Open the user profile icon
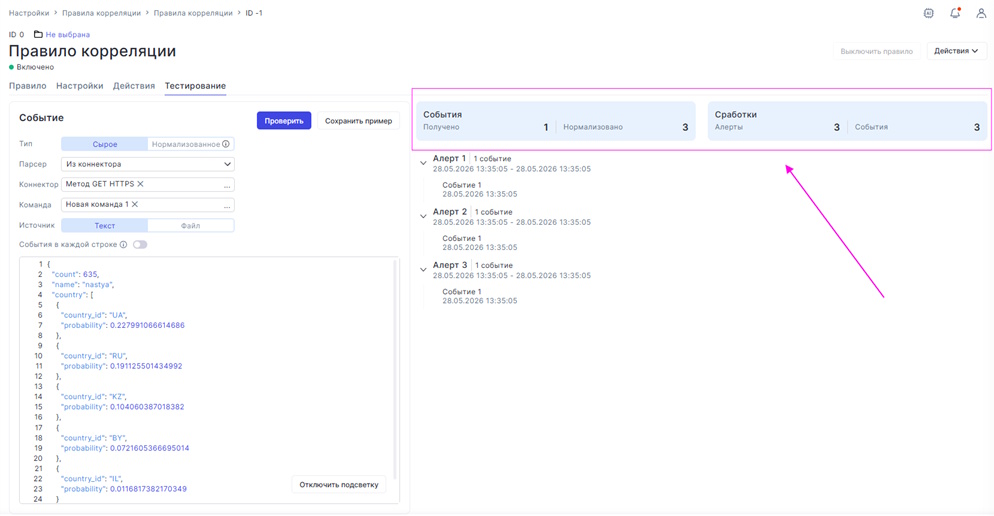This screenshot has width=994, height=516. (x=981, y=13)
